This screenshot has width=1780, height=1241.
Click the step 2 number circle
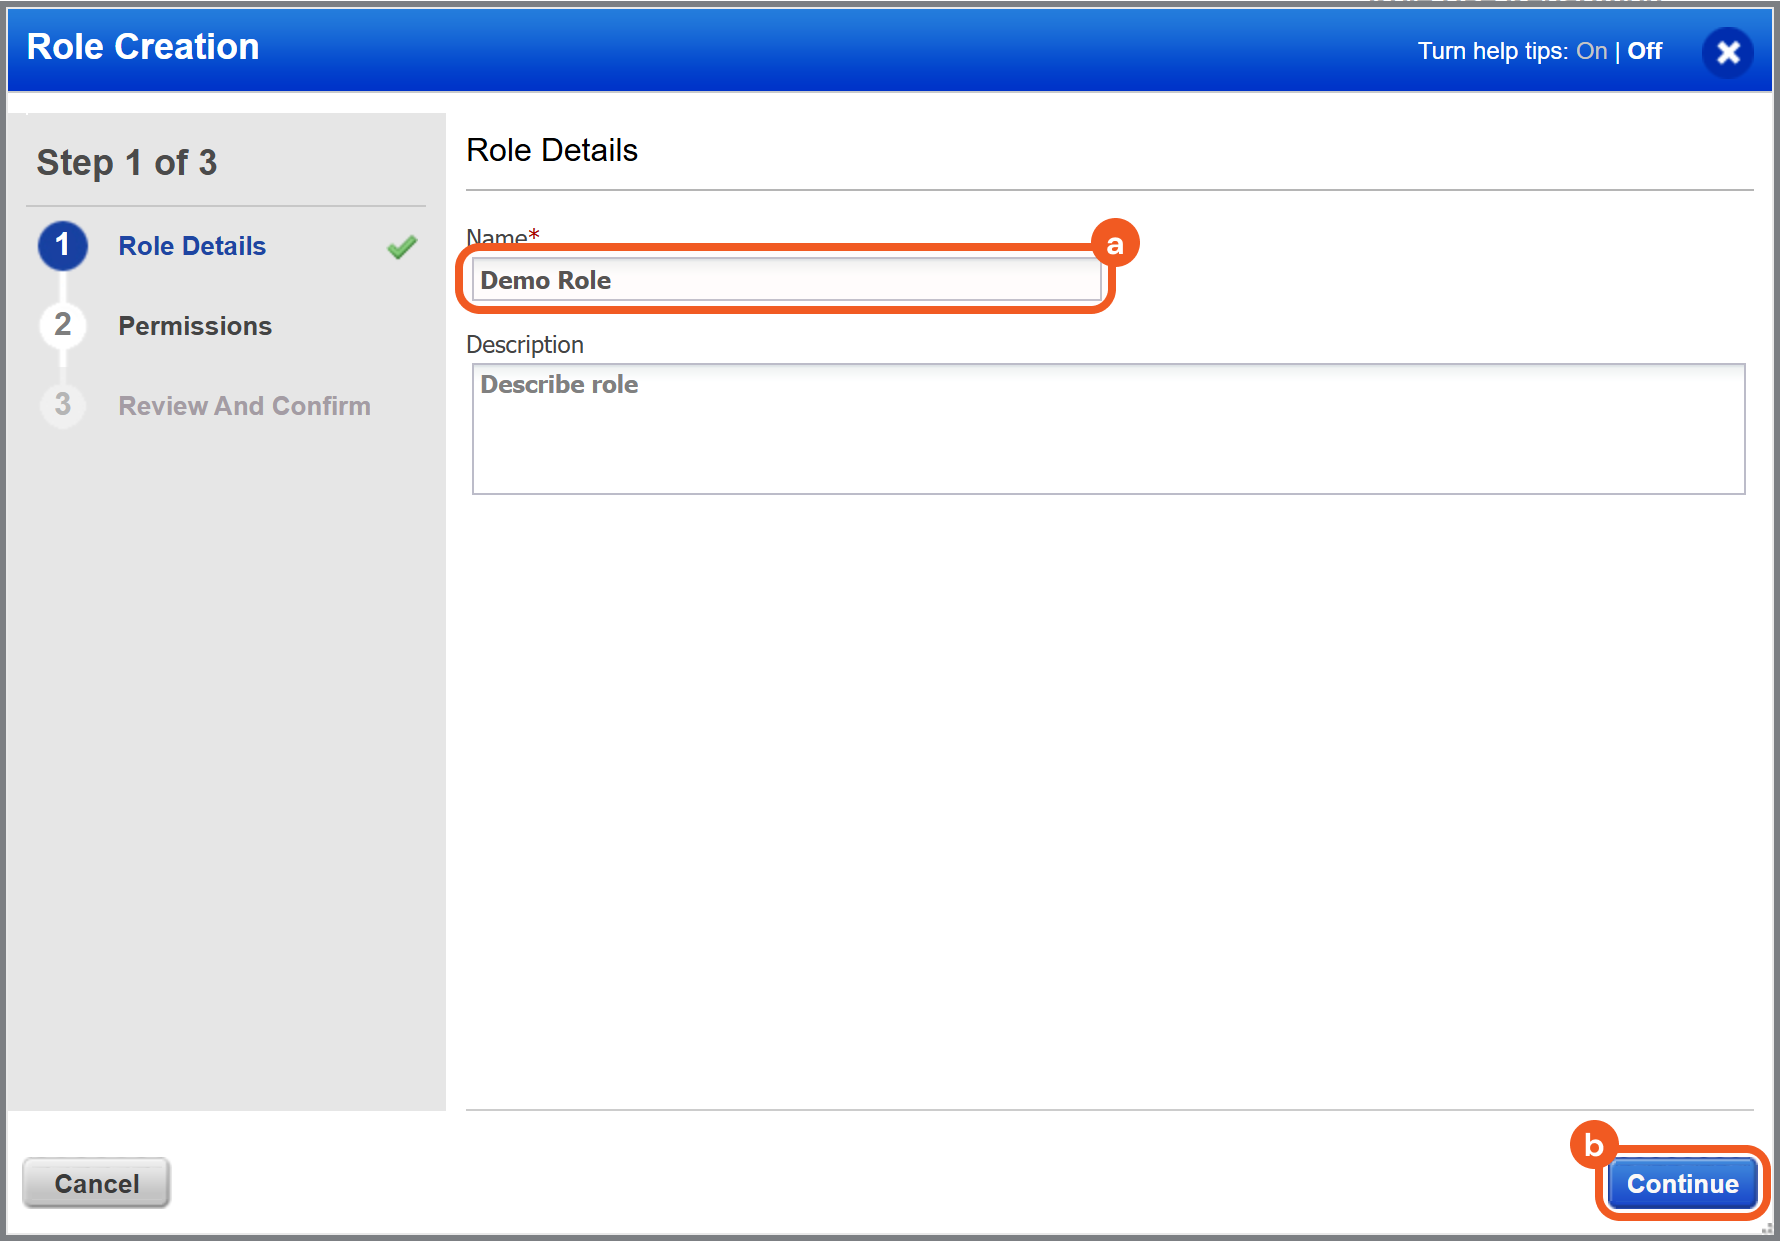(63, 325)
